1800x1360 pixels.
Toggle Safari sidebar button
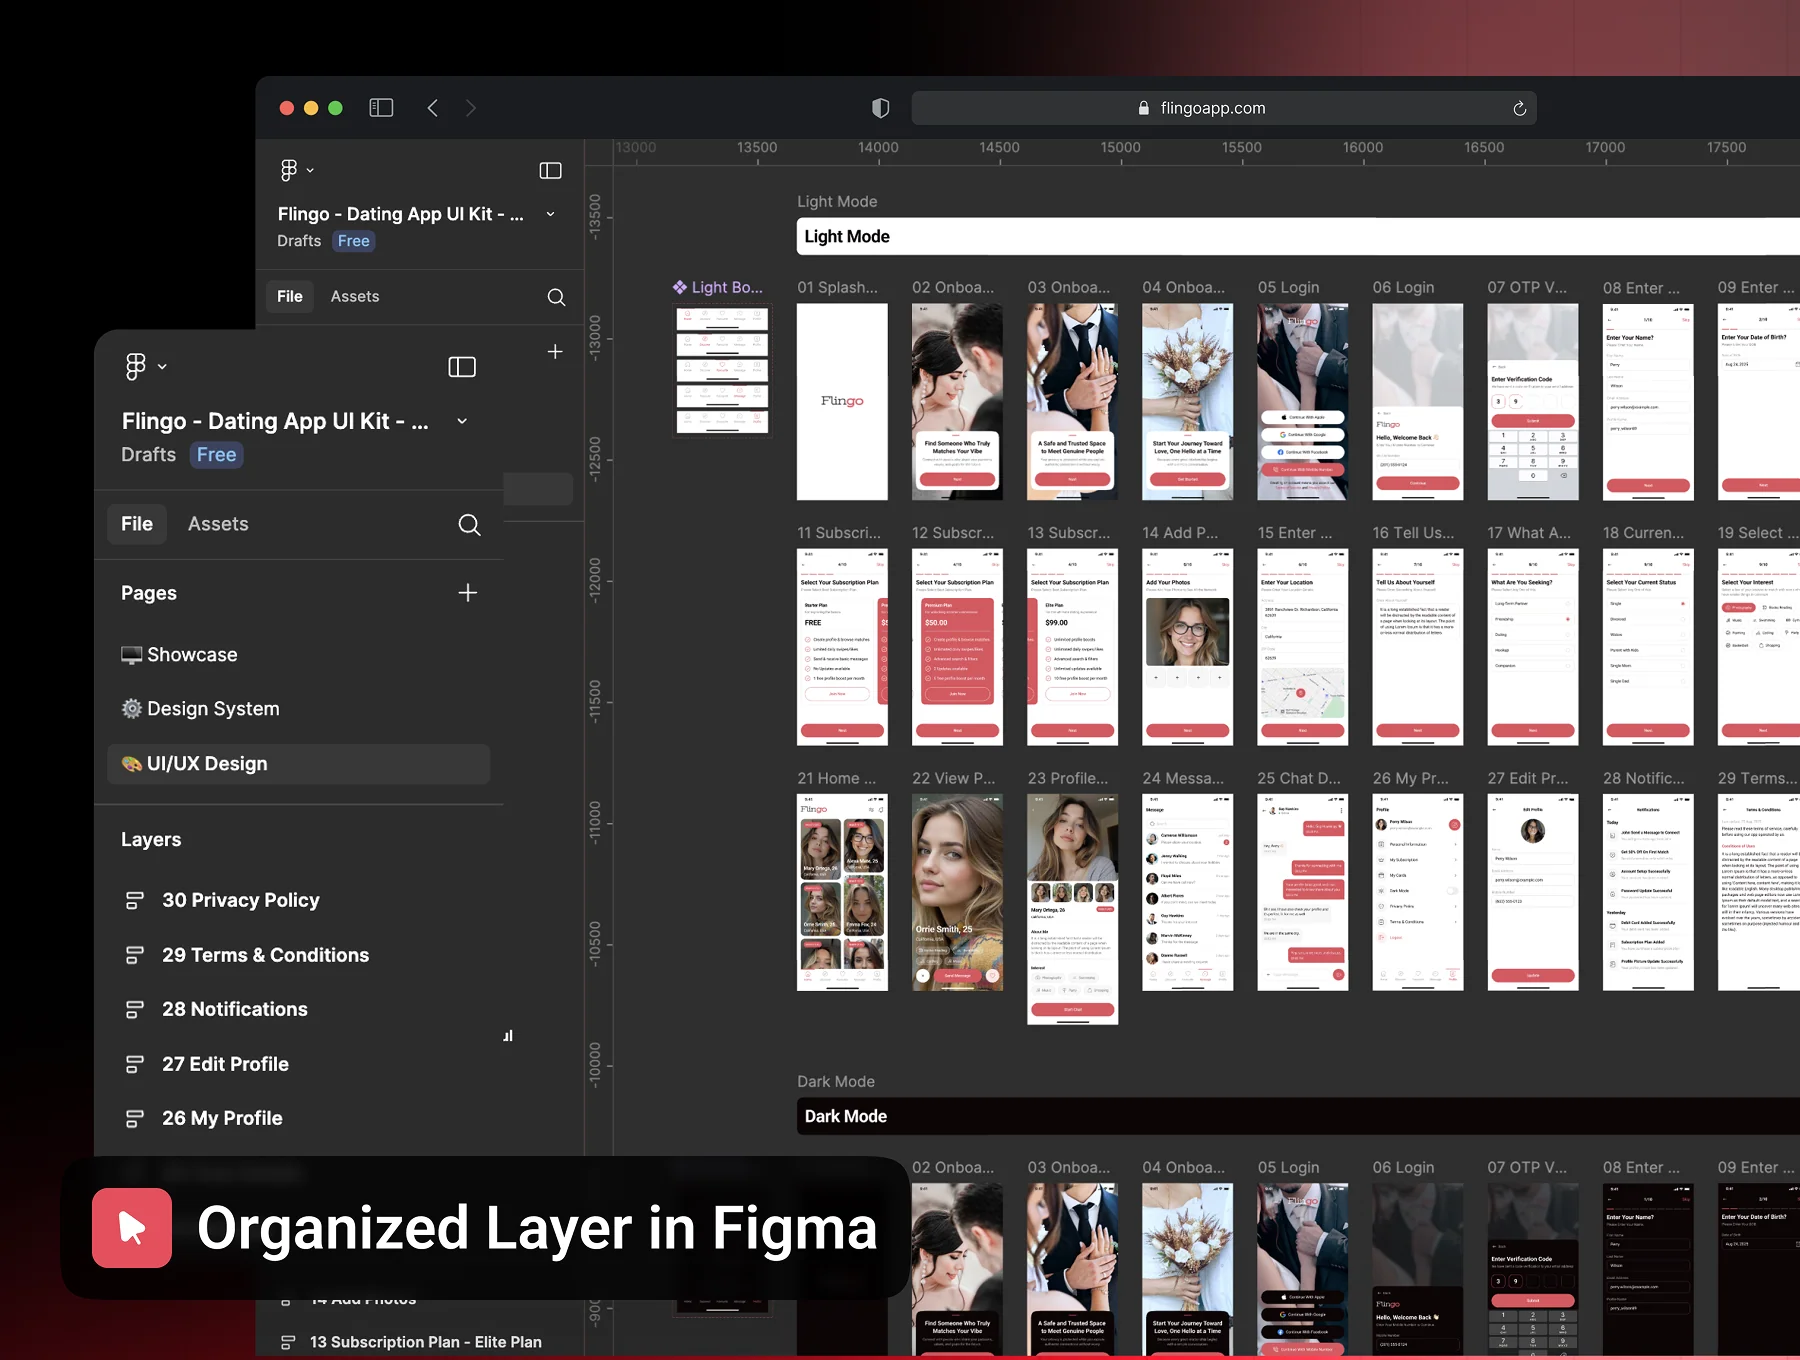tap(381, 108)
